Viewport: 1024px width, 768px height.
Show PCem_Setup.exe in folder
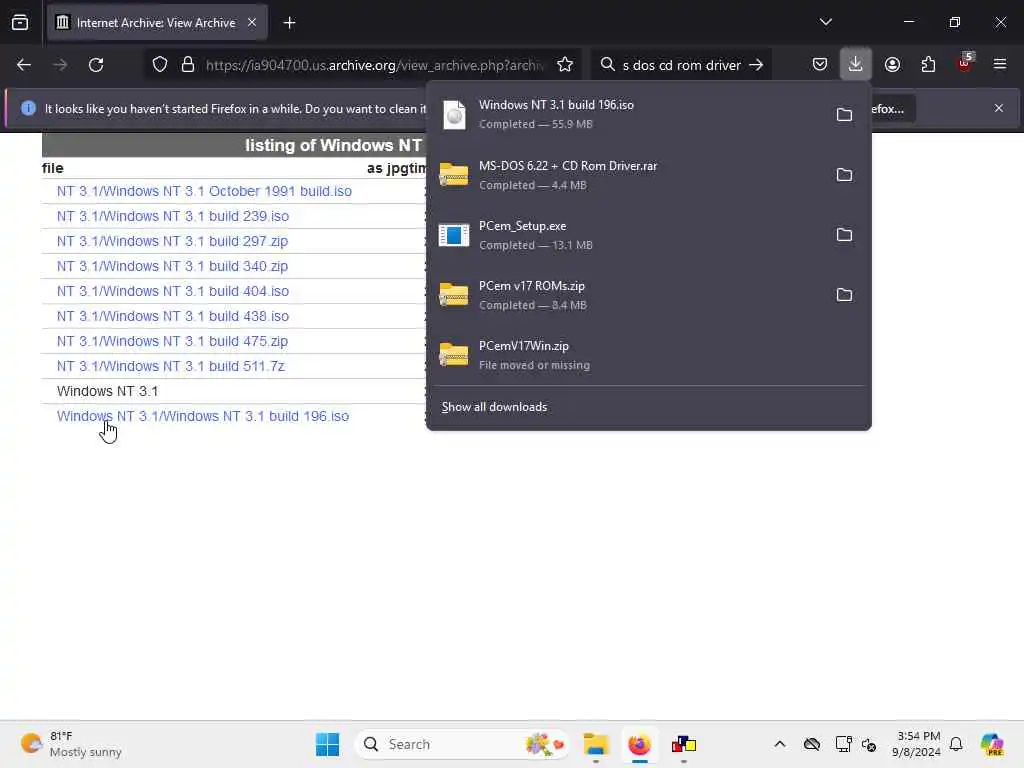tap(844, 234)
